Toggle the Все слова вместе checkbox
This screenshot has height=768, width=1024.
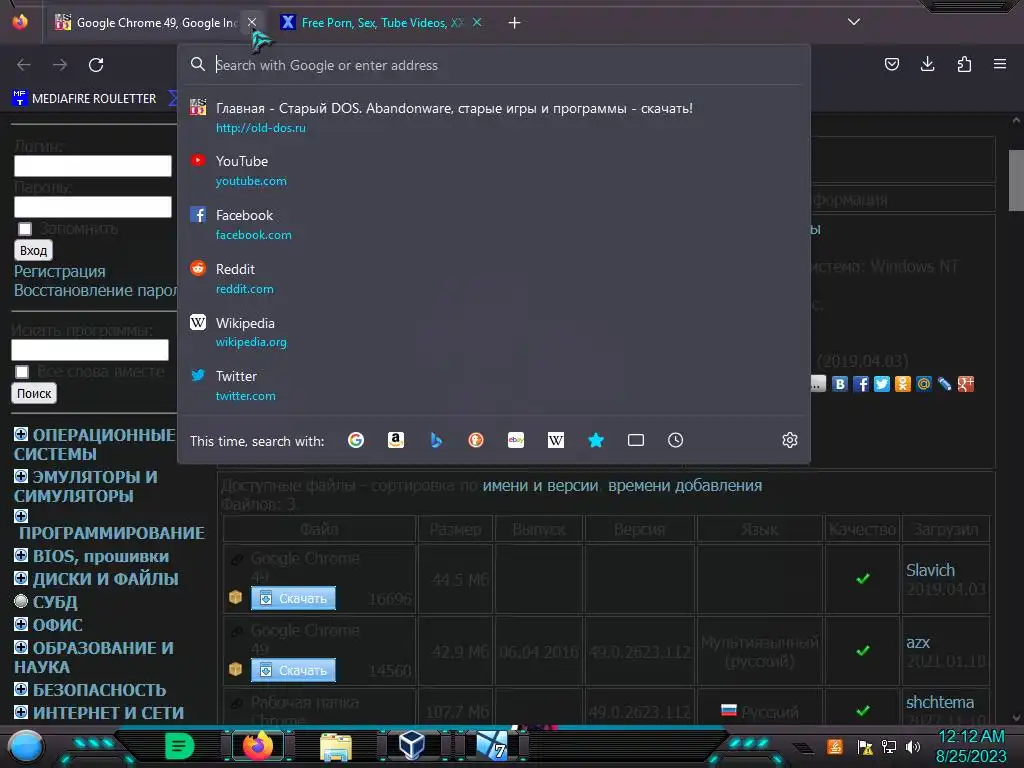(22, 372)
